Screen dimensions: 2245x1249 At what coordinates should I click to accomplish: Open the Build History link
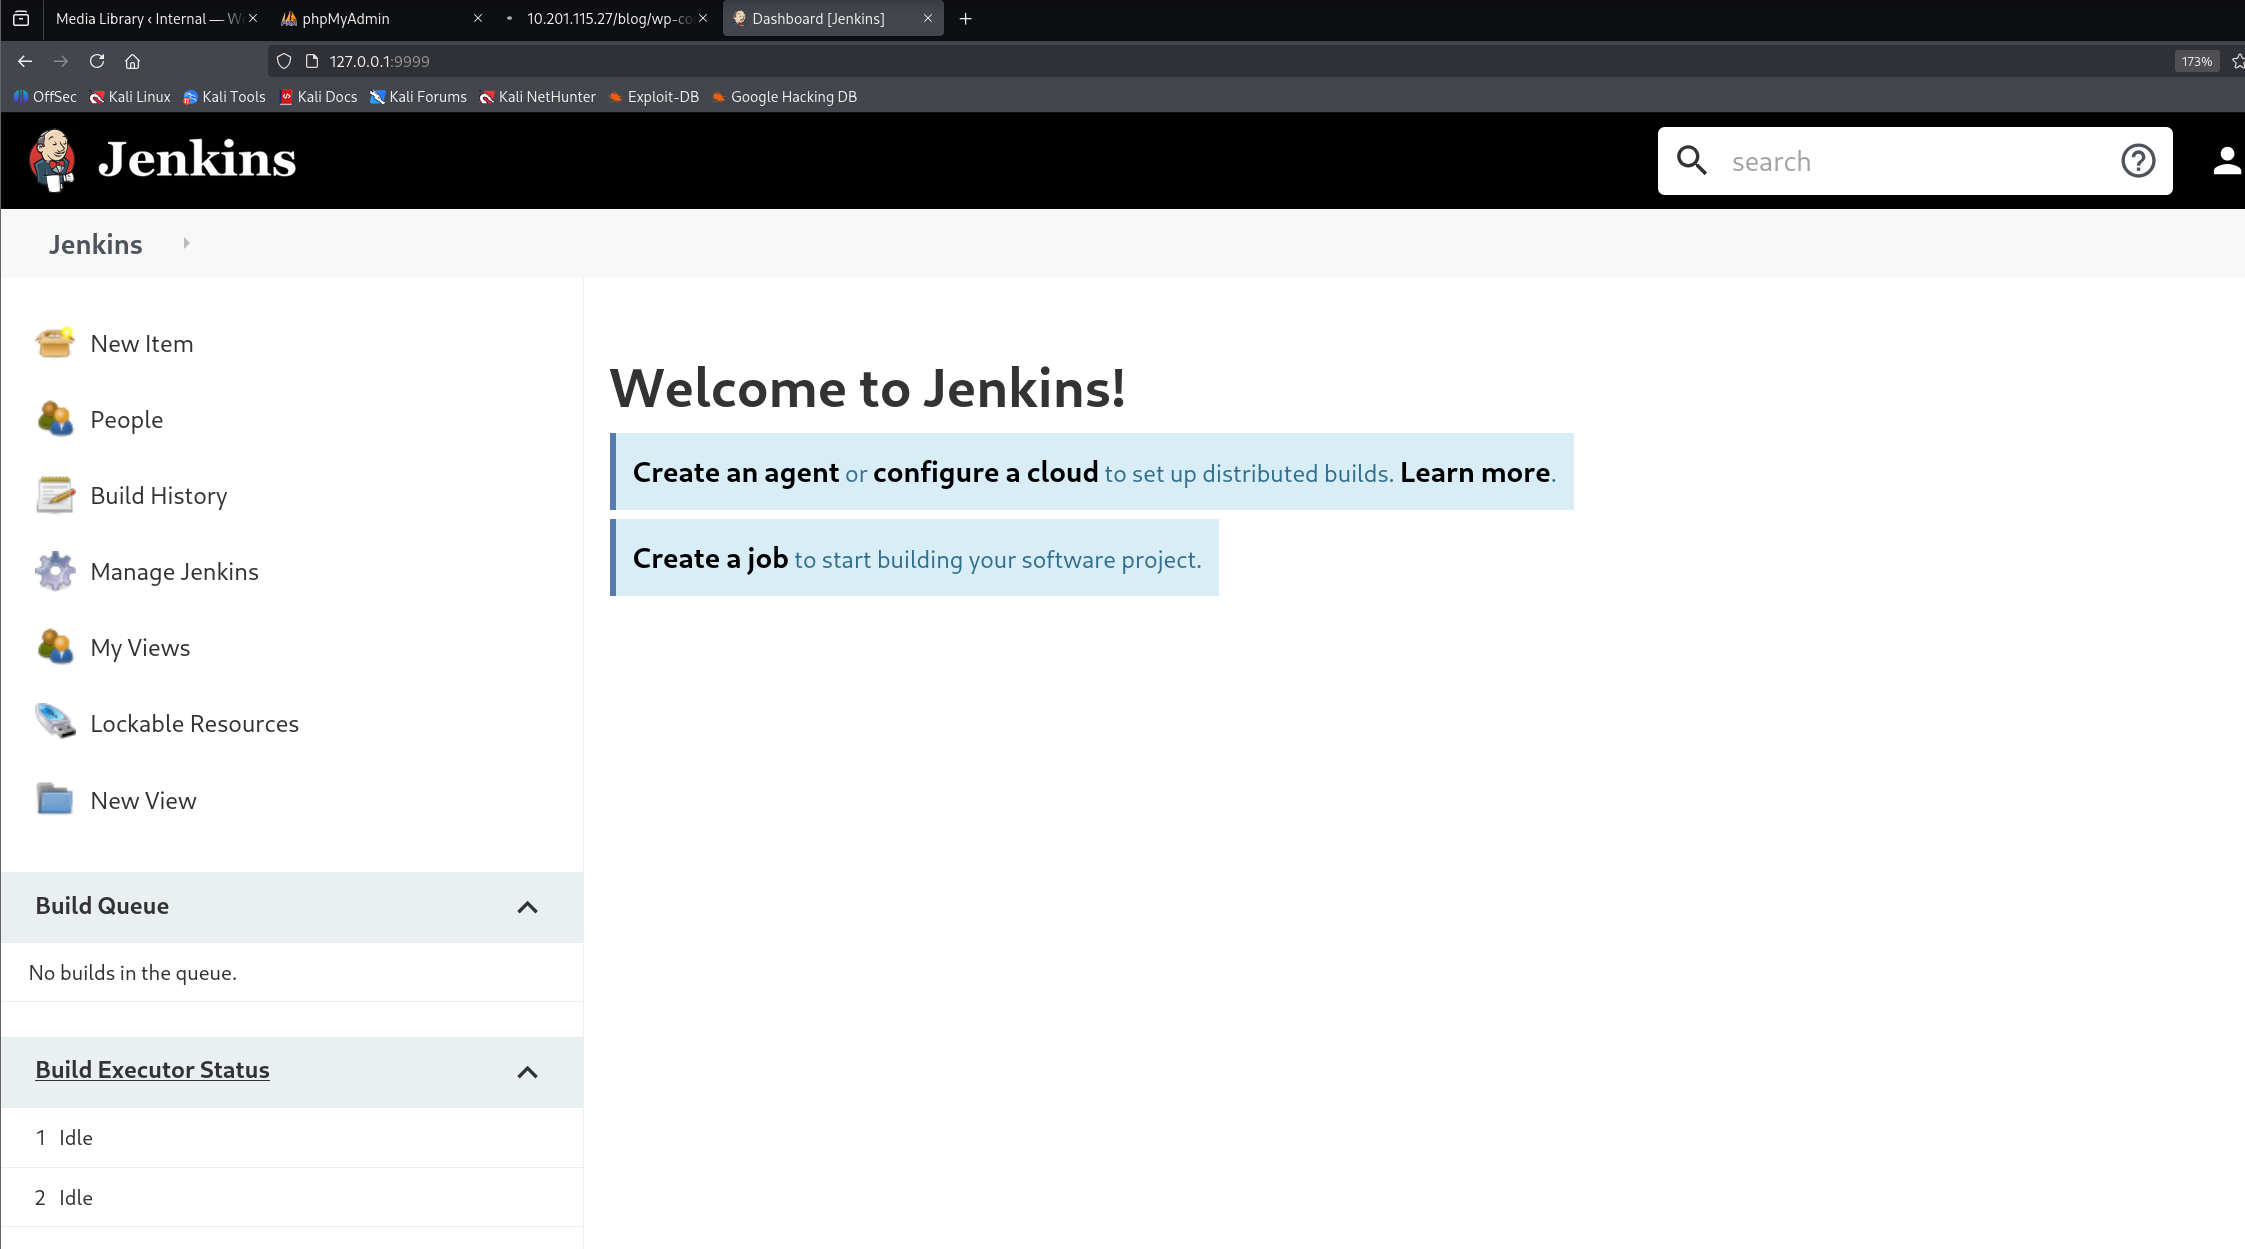pos(159,495)
